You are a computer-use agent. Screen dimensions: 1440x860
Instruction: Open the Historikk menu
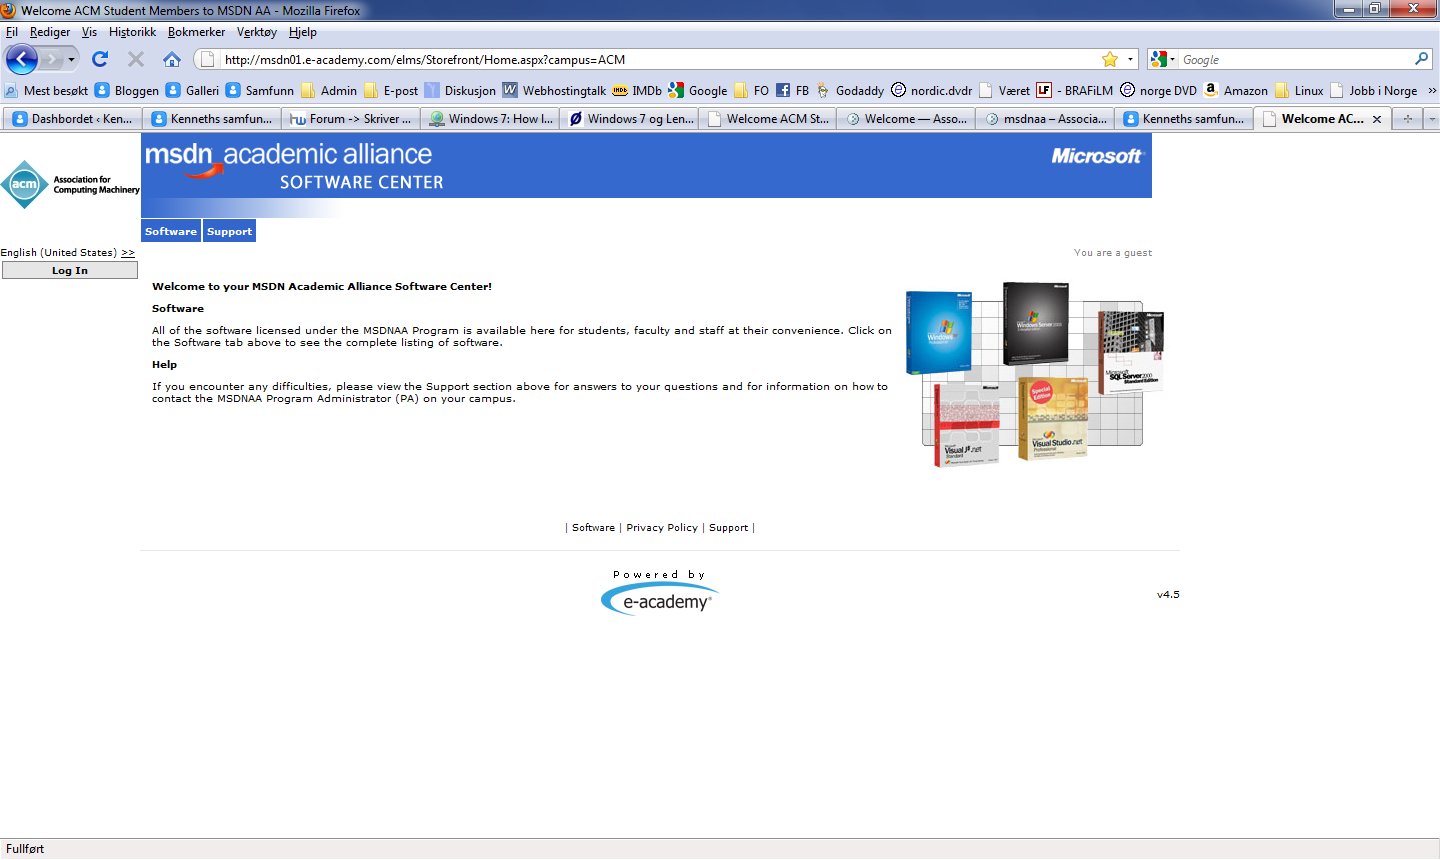pyautogui.click(x=132, y=32)
